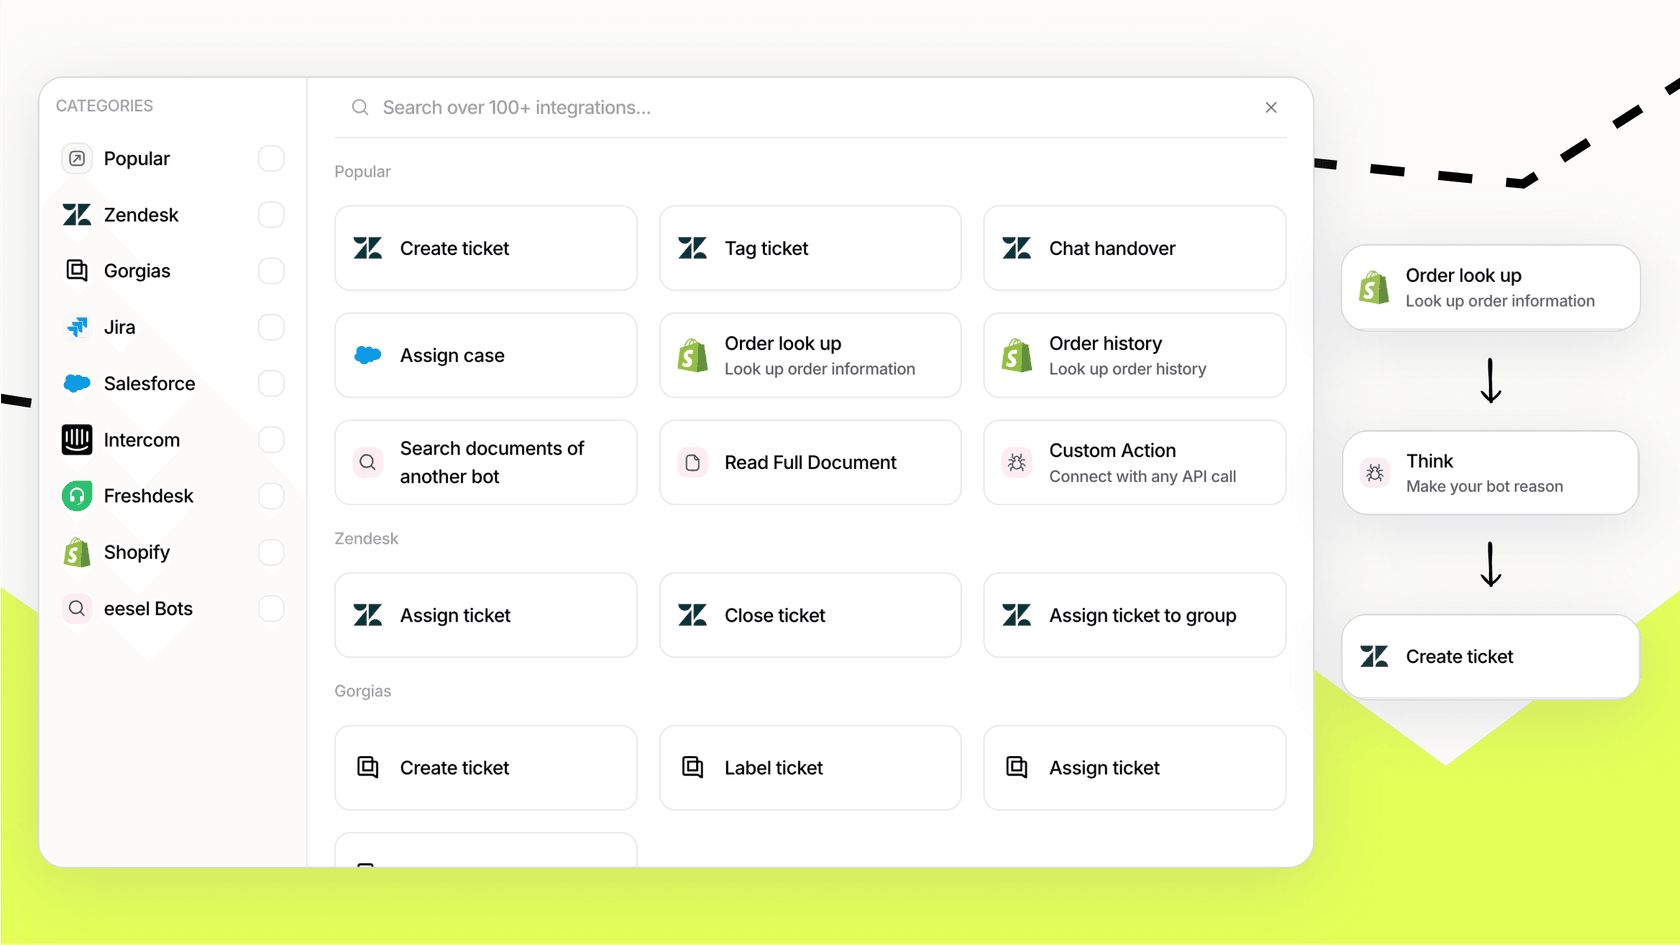Click the Custom Action bug icon
This screenshot has height=945, width=1680.
pos(1017,463)
